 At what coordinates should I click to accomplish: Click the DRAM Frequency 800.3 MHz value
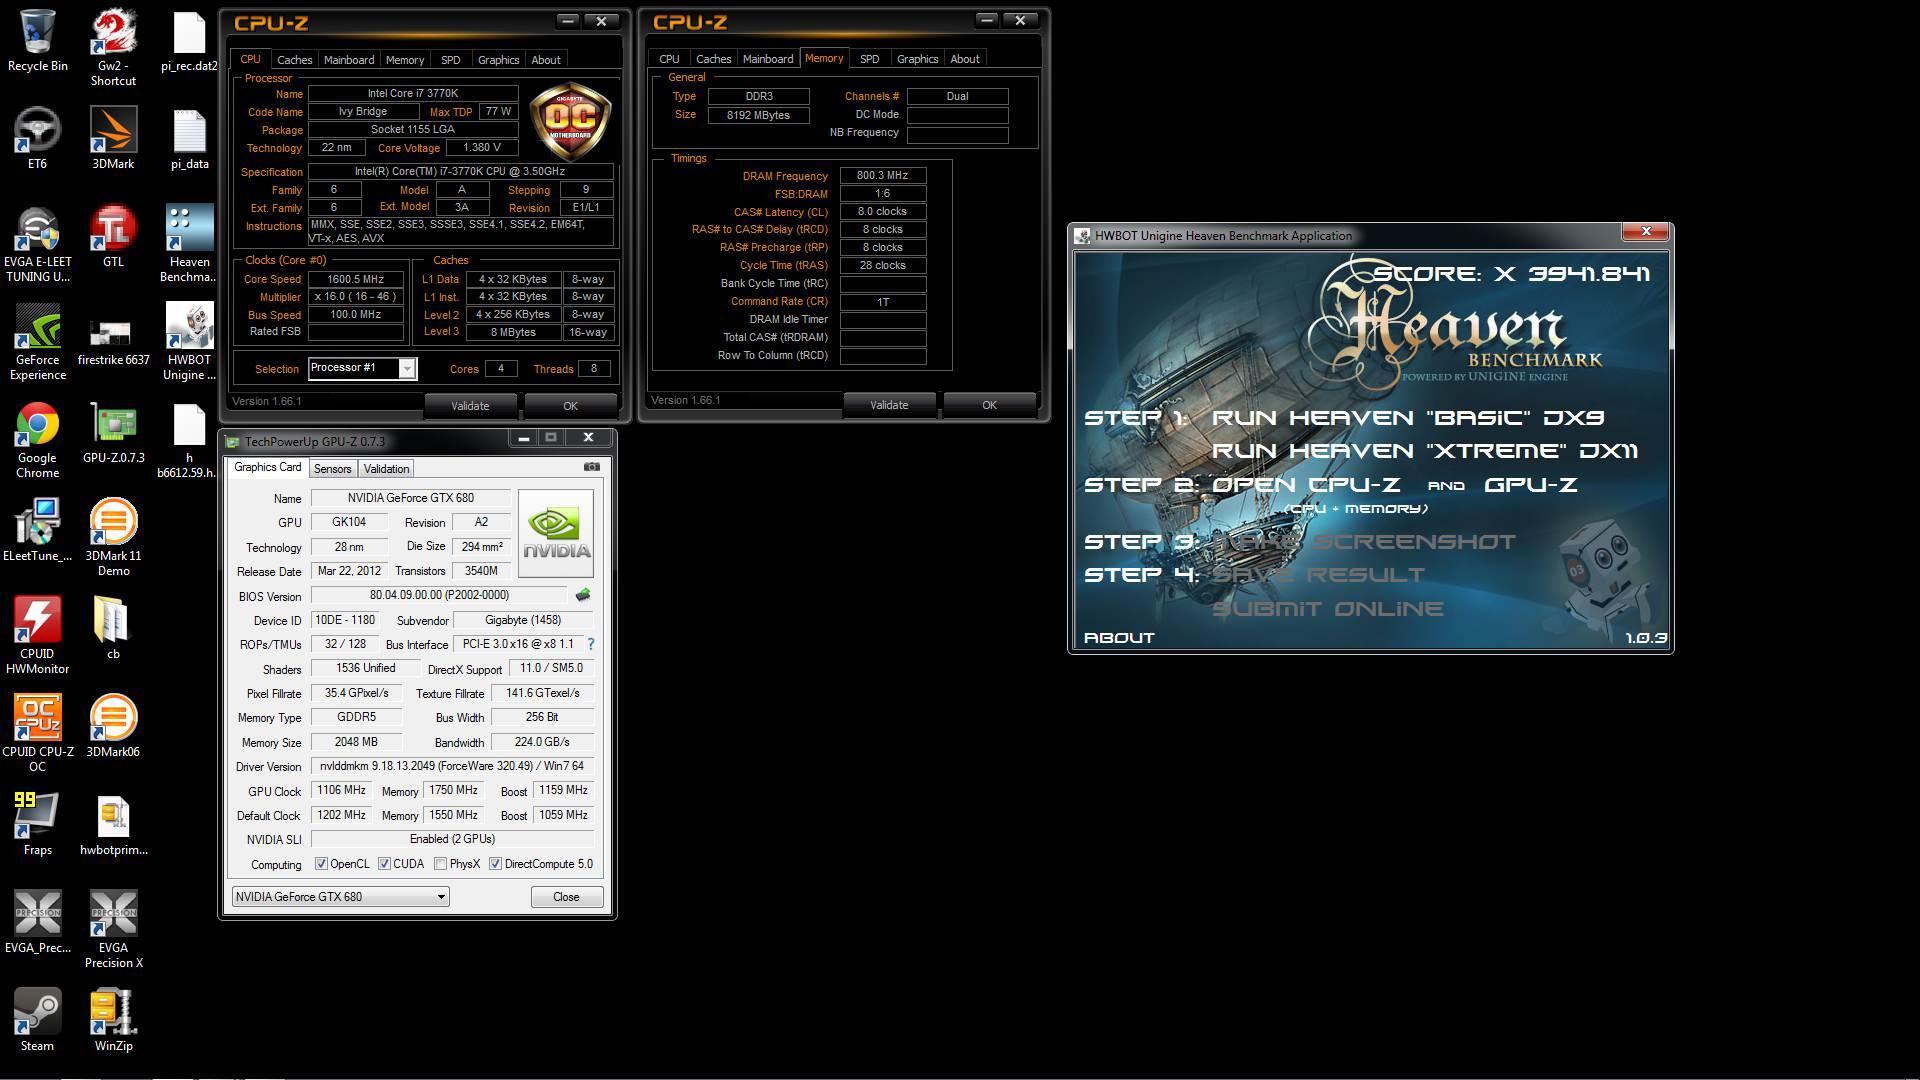pos(883,176)
